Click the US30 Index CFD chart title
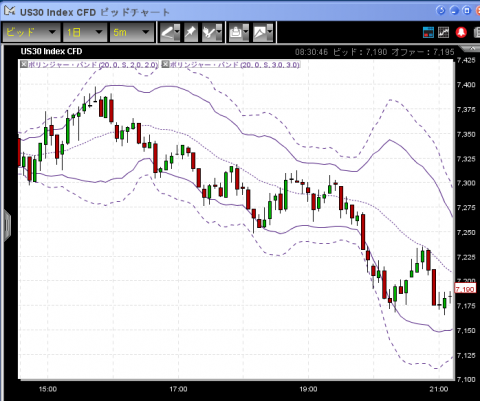480x401 pixels. click(x=51, y=51)
